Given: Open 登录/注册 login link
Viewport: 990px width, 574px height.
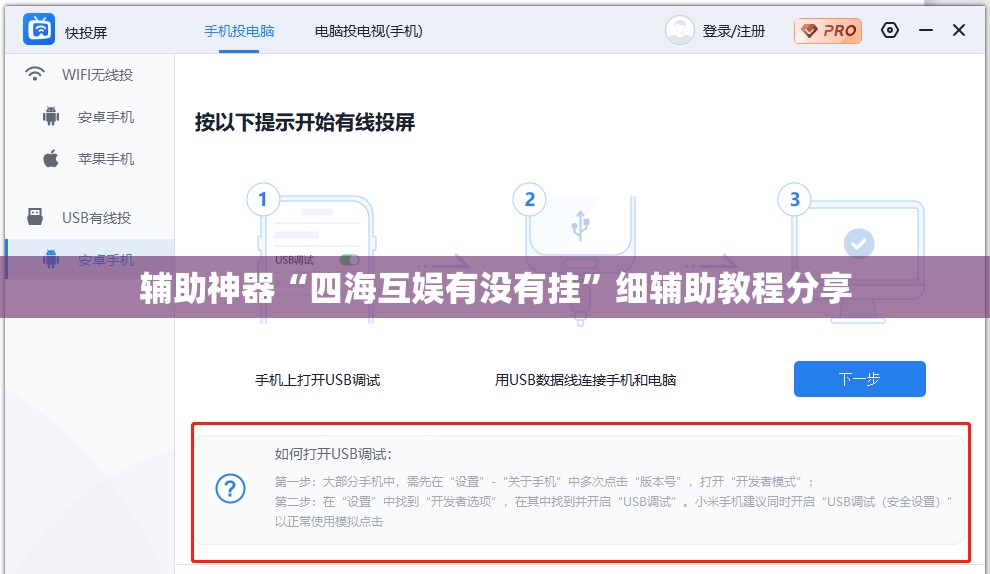Looking at the screenshot, I should coord(734,31).
